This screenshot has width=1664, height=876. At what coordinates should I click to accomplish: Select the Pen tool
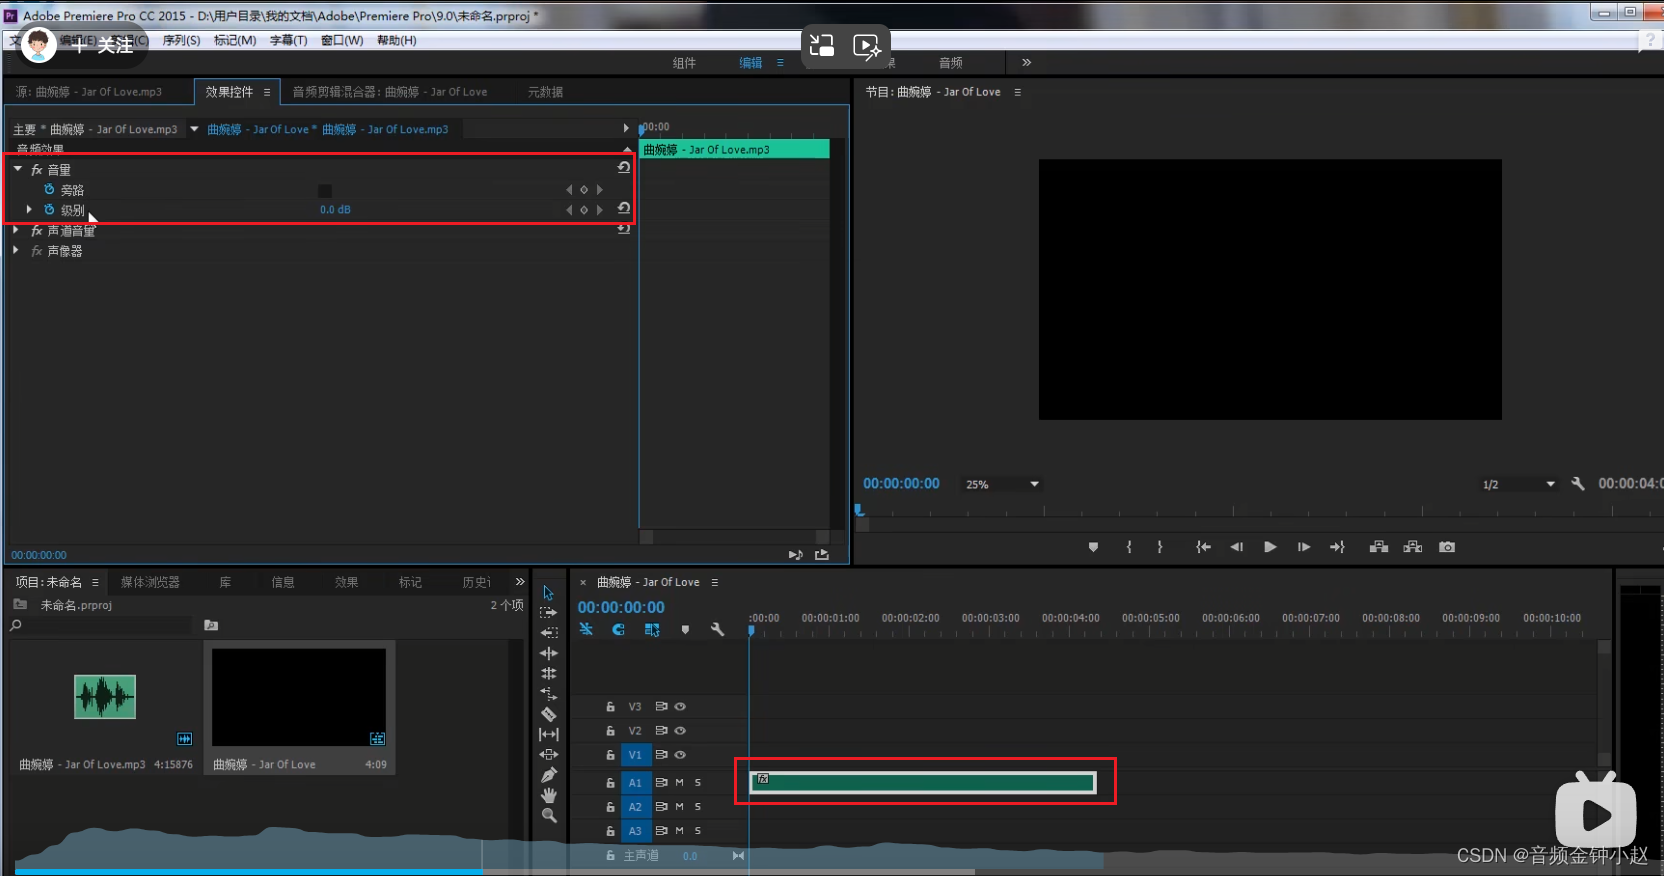point(548,775)
